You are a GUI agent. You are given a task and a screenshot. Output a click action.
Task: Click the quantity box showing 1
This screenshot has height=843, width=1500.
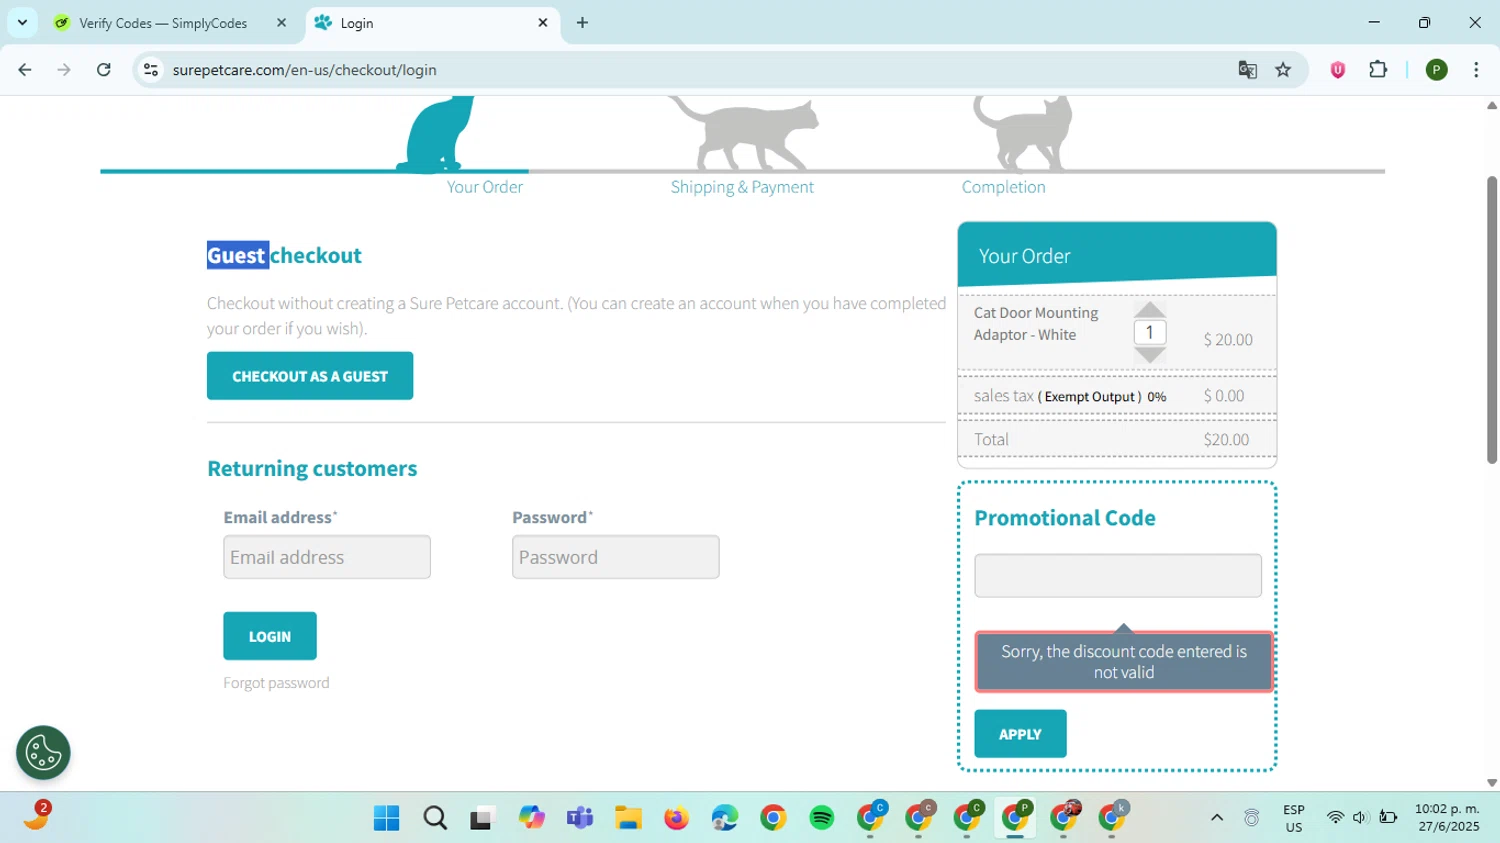pyautogui.click(x=1150, y=332)
